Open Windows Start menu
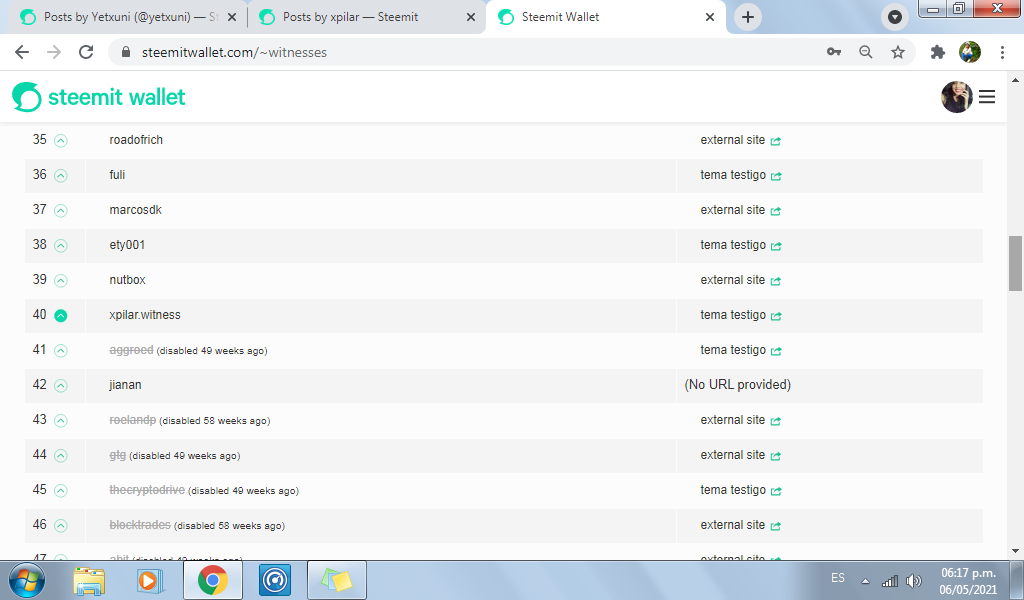Screen dimensions: 1024x600 27,580
